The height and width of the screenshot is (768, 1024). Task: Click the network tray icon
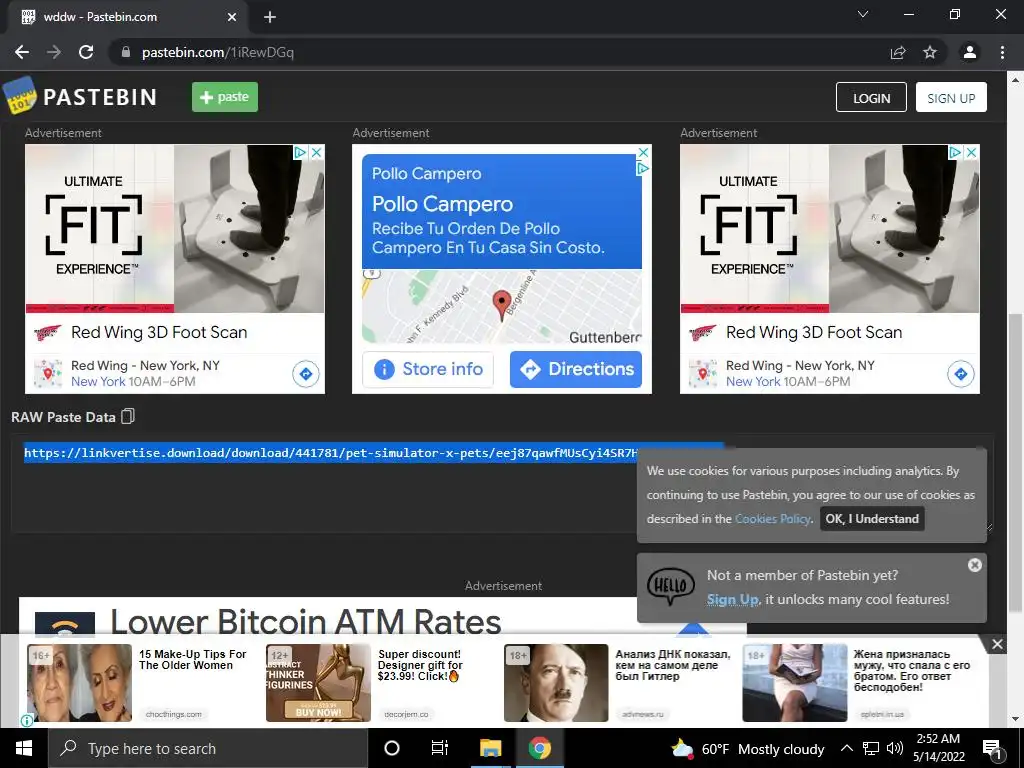pos(871,748)
